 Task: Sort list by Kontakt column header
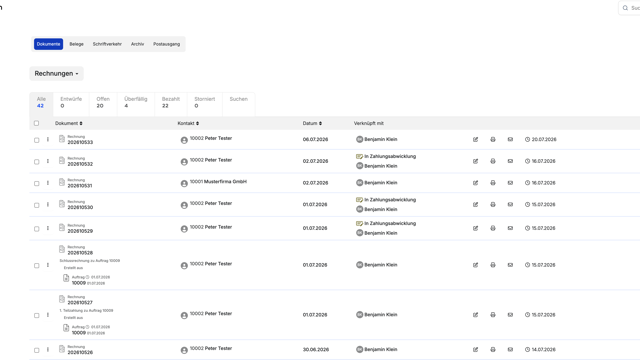point(188,123)
